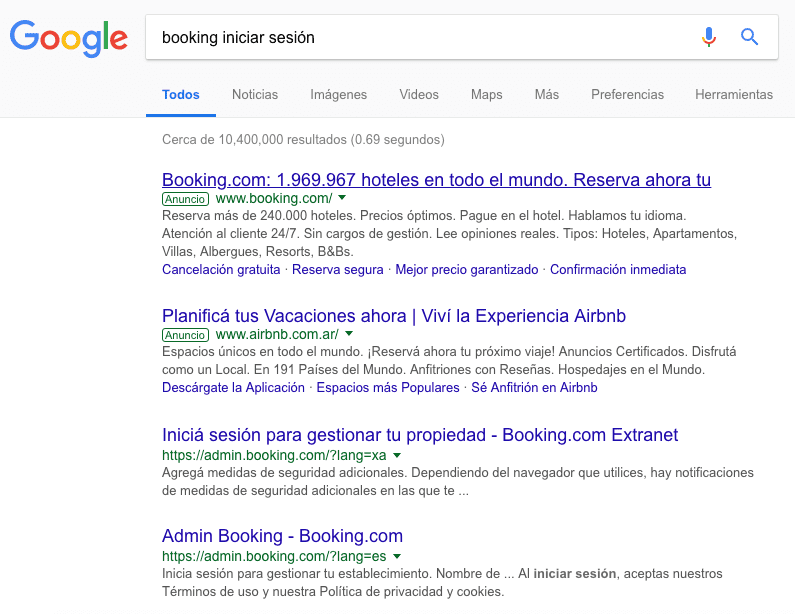Open the Maps tab
The width and height of the screenshot is (795, 614).
click(486, 94)
